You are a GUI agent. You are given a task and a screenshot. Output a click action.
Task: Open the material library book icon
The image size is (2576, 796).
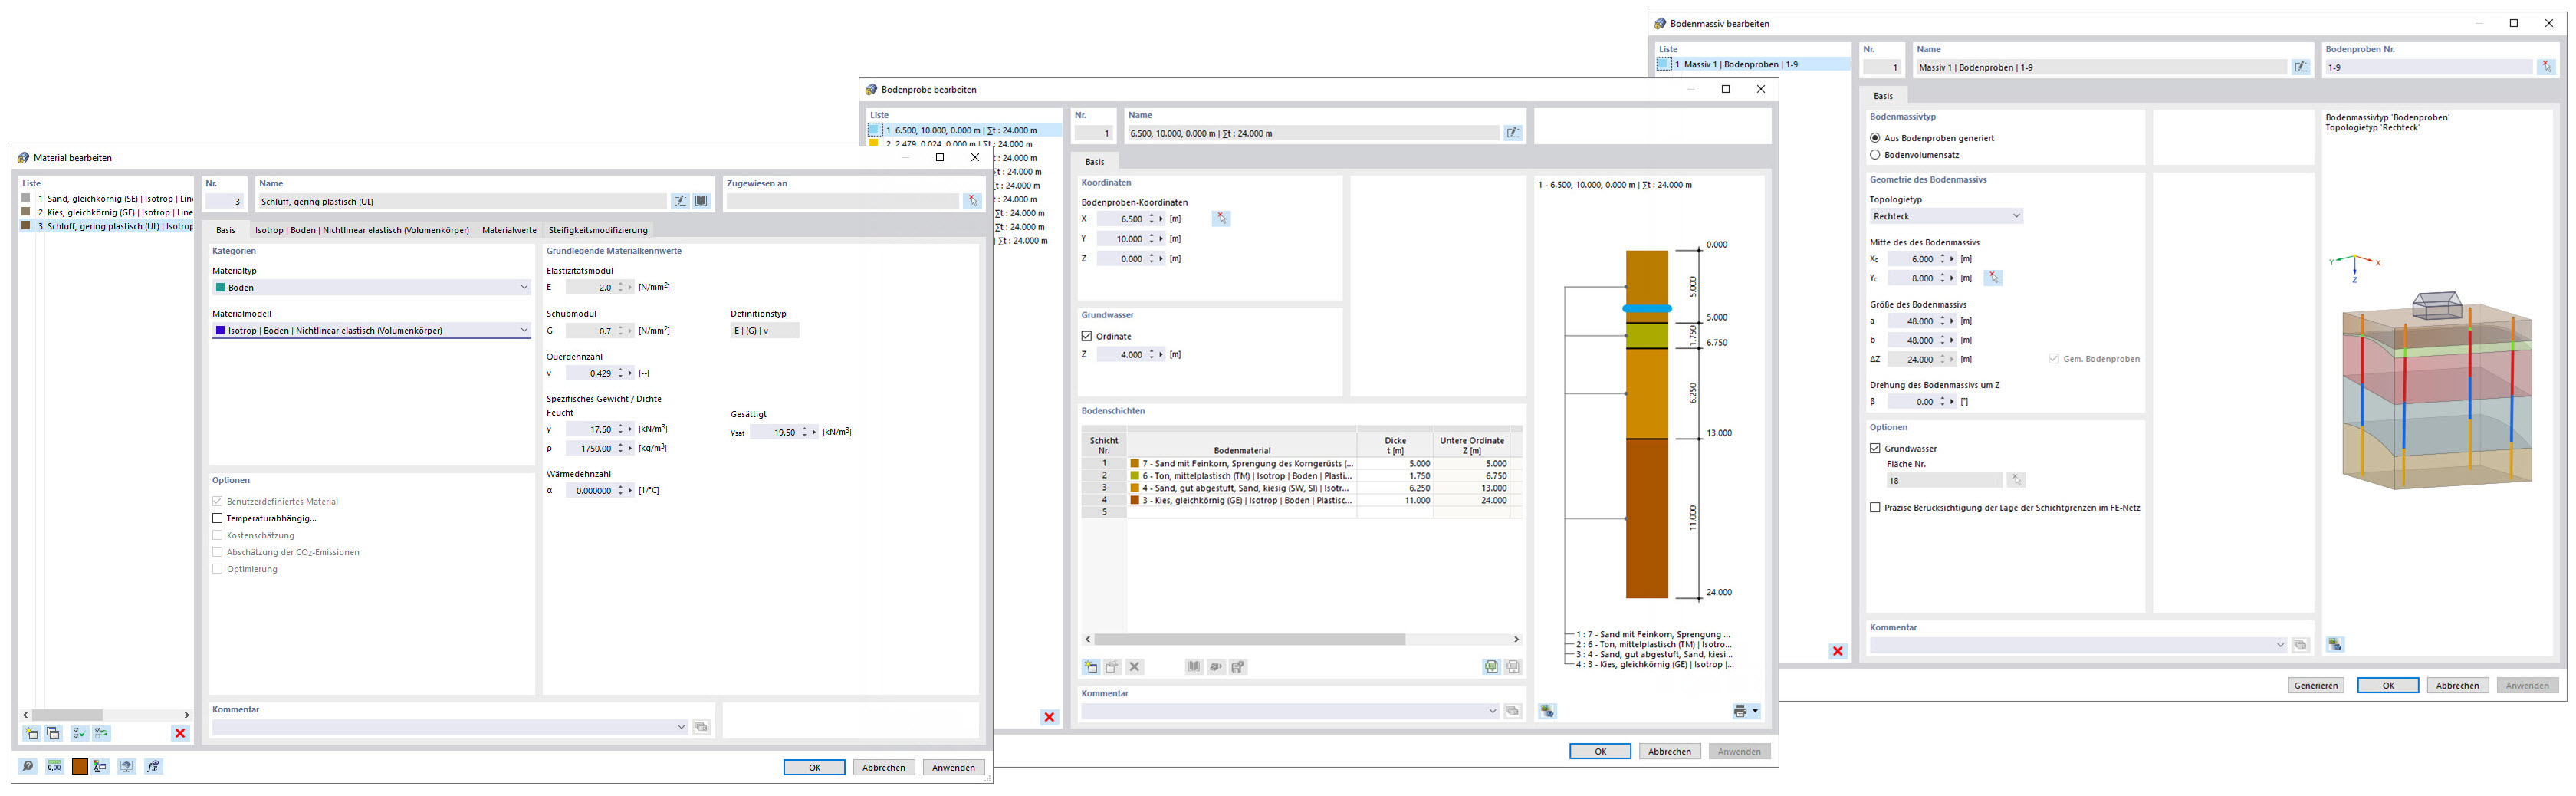(x=701, y=201)
